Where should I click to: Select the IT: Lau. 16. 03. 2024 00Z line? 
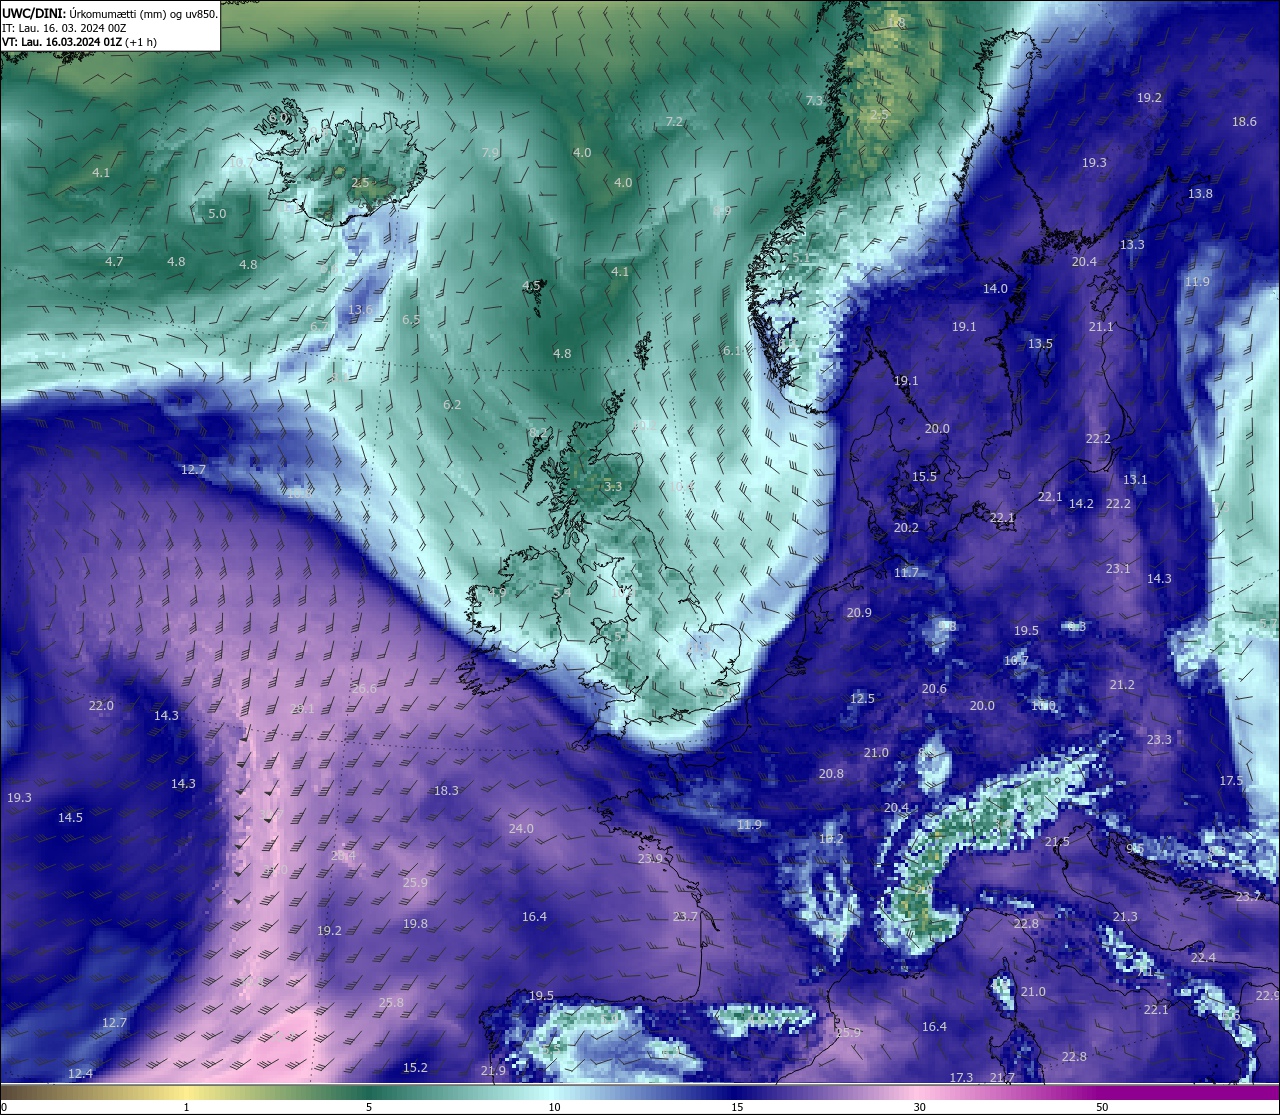(x=64, y=28)
